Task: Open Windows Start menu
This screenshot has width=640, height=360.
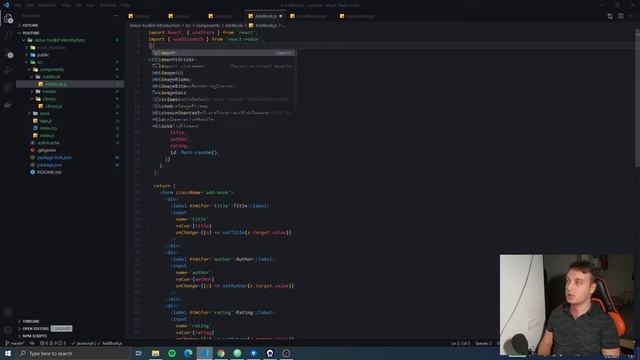Action: tap(8, 353)
